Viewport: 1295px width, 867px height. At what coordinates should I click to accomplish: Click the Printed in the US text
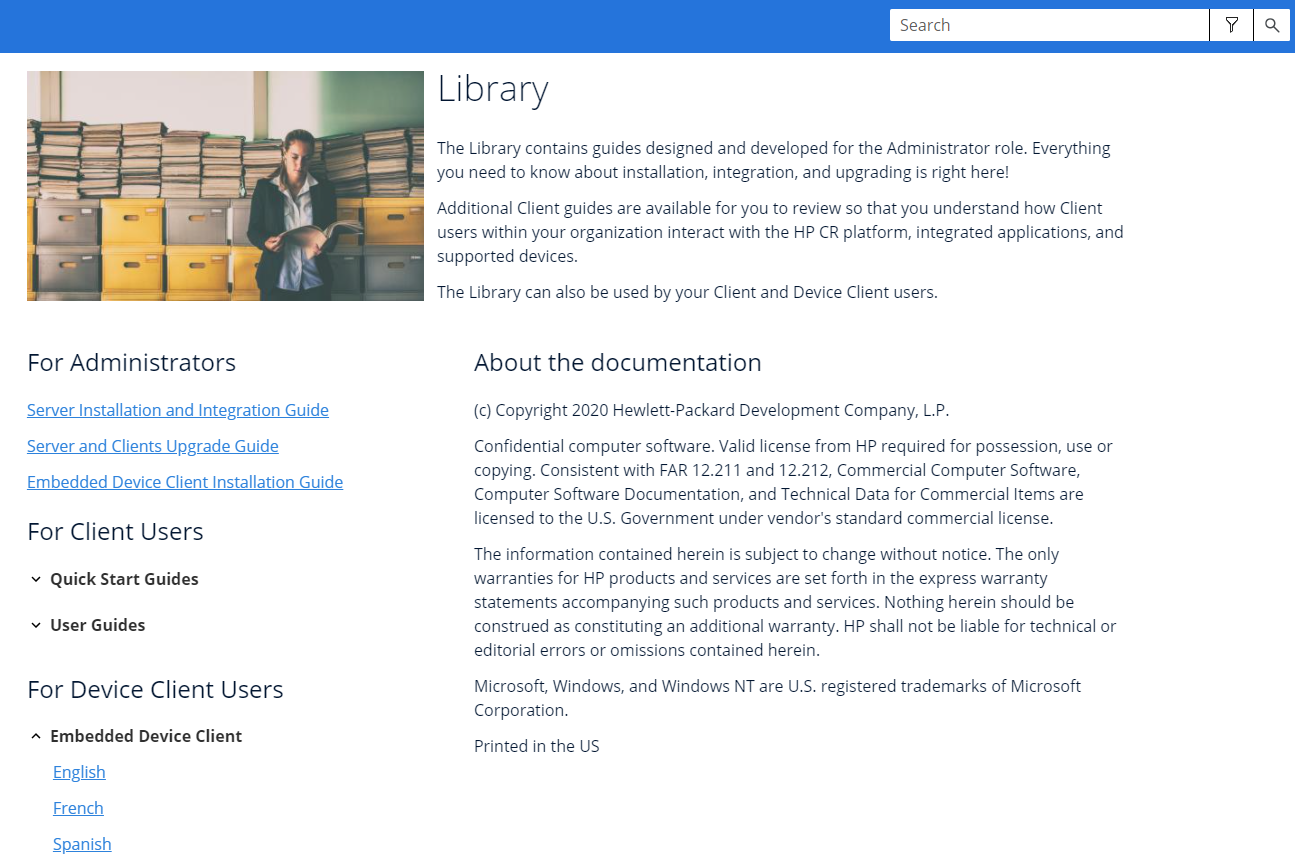tap(537, 746)
